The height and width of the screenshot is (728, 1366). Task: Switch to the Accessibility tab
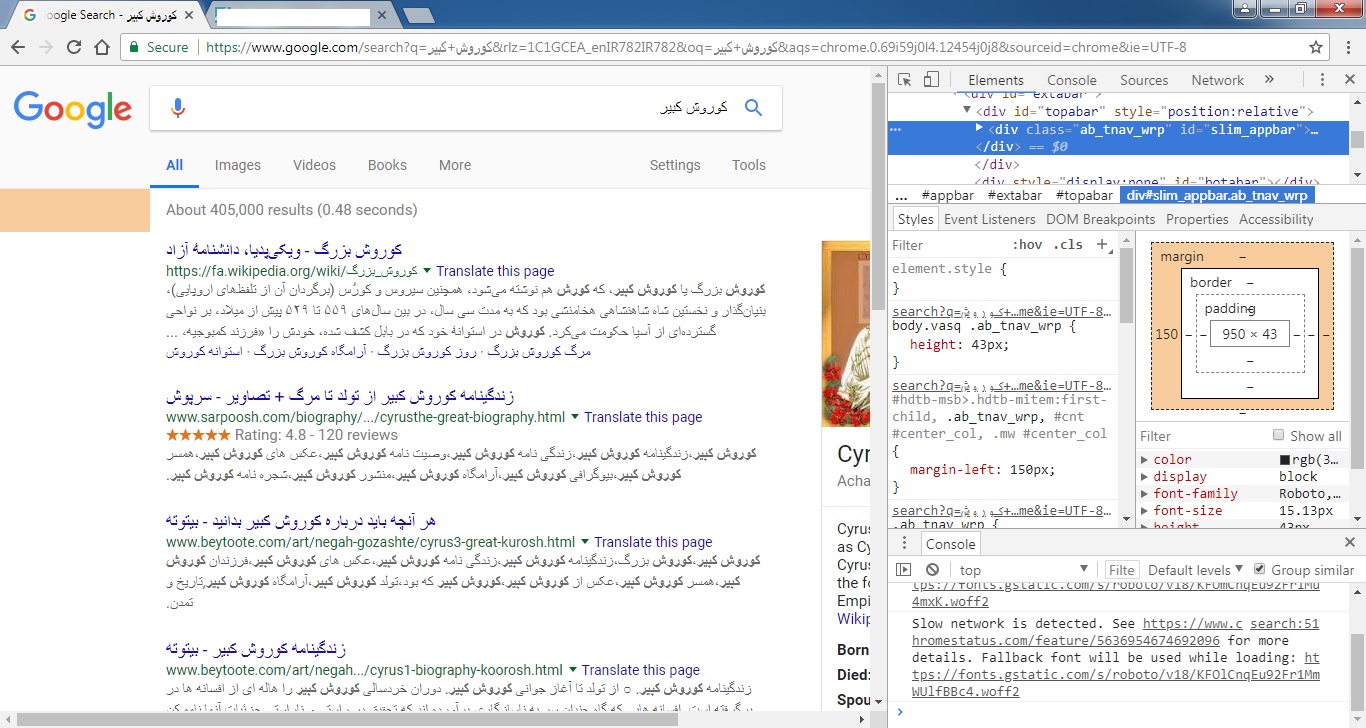point(1276,219)
